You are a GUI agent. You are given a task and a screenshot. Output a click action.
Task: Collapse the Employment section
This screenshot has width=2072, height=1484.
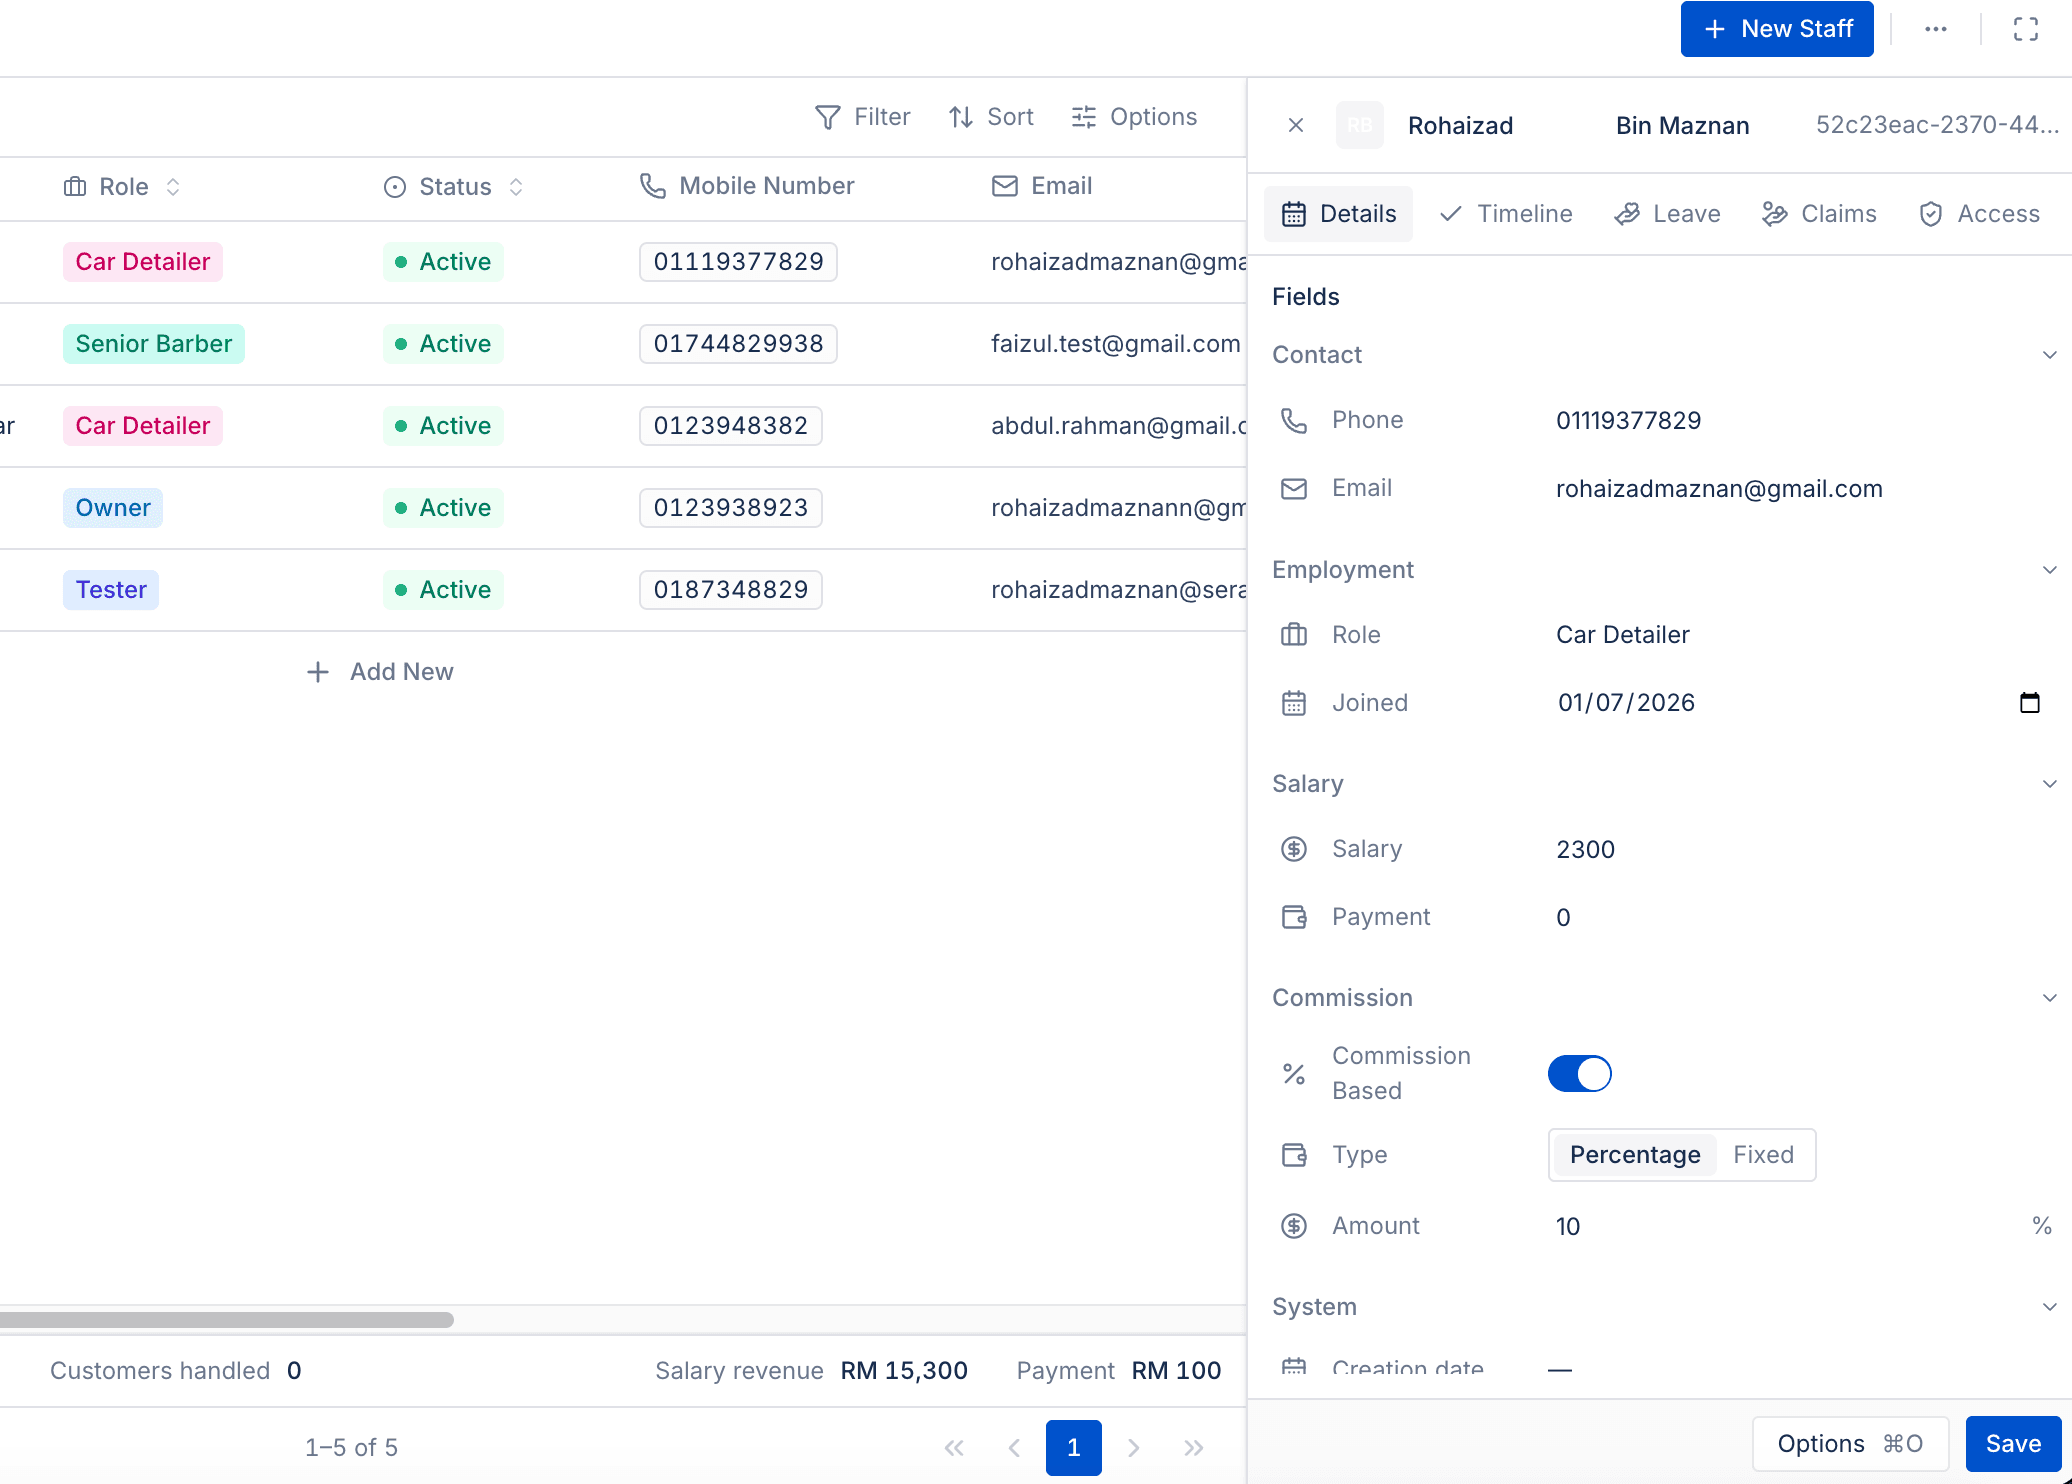pyautogui.click(x=2049, y=570)
